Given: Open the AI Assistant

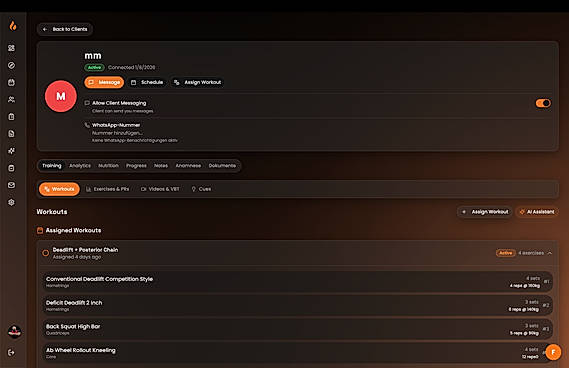Looking at the screenshot, I should point(537,212).
